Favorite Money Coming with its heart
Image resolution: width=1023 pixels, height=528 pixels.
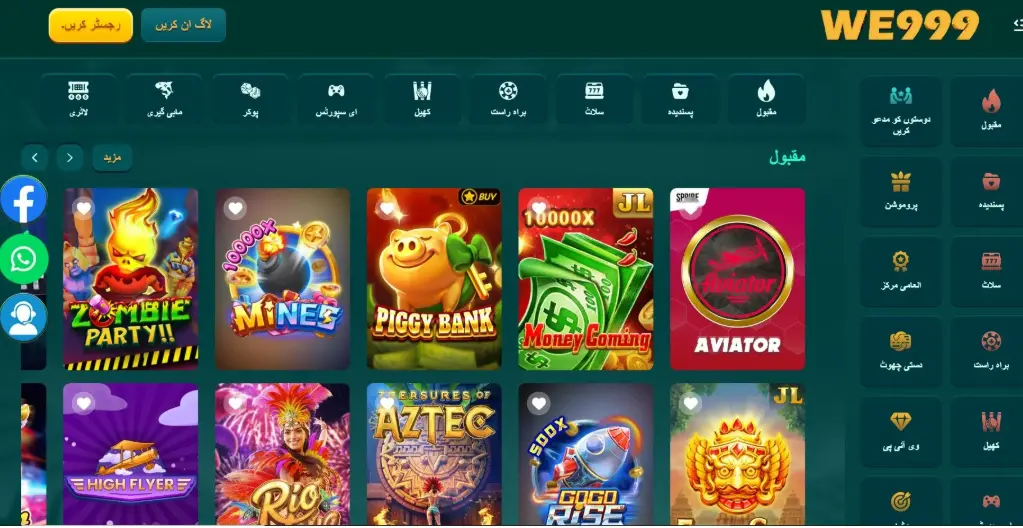[539, 208]
